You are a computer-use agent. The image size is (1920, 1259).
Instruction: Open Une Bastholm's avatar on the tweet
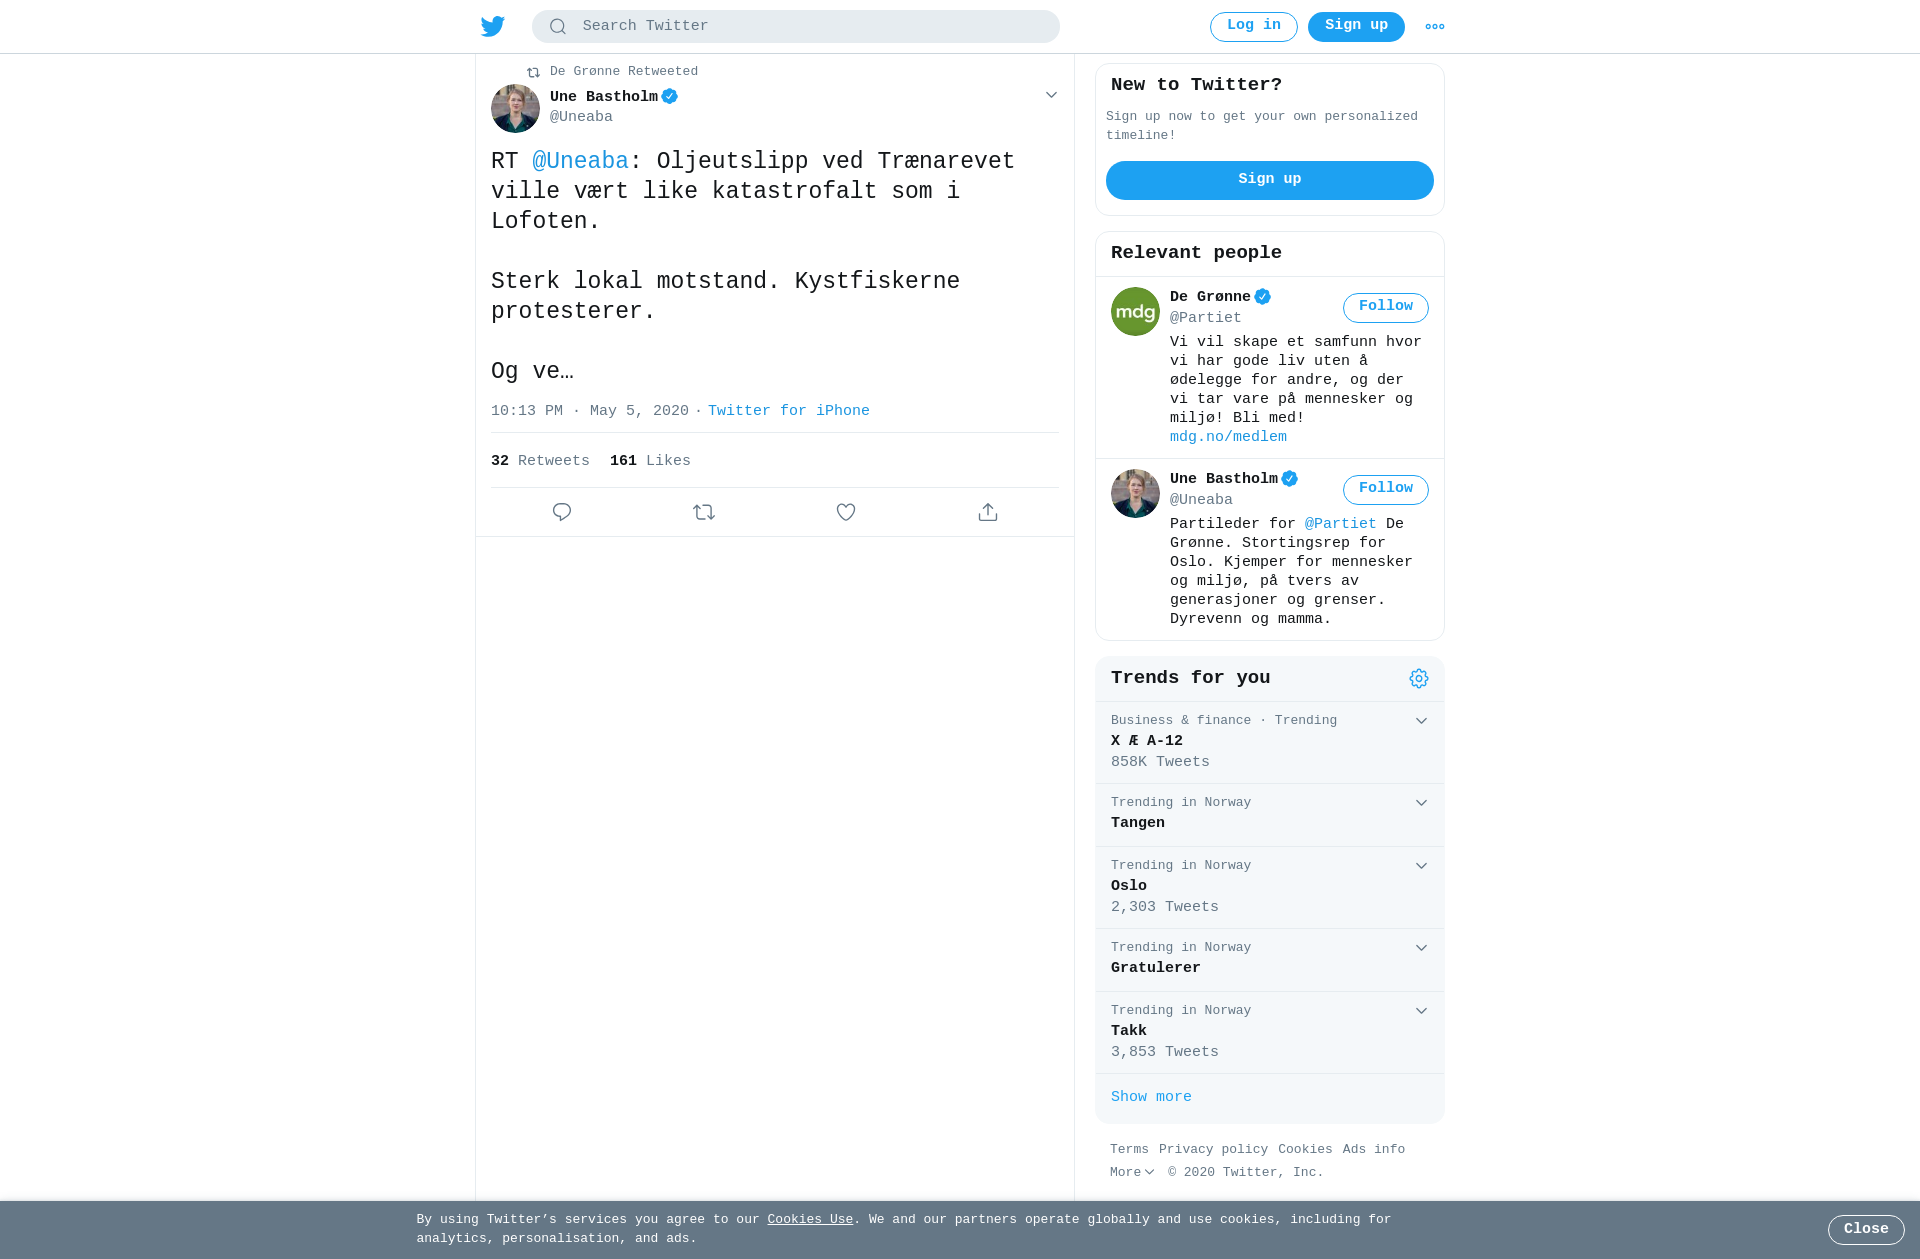click(x=515, y=109)
